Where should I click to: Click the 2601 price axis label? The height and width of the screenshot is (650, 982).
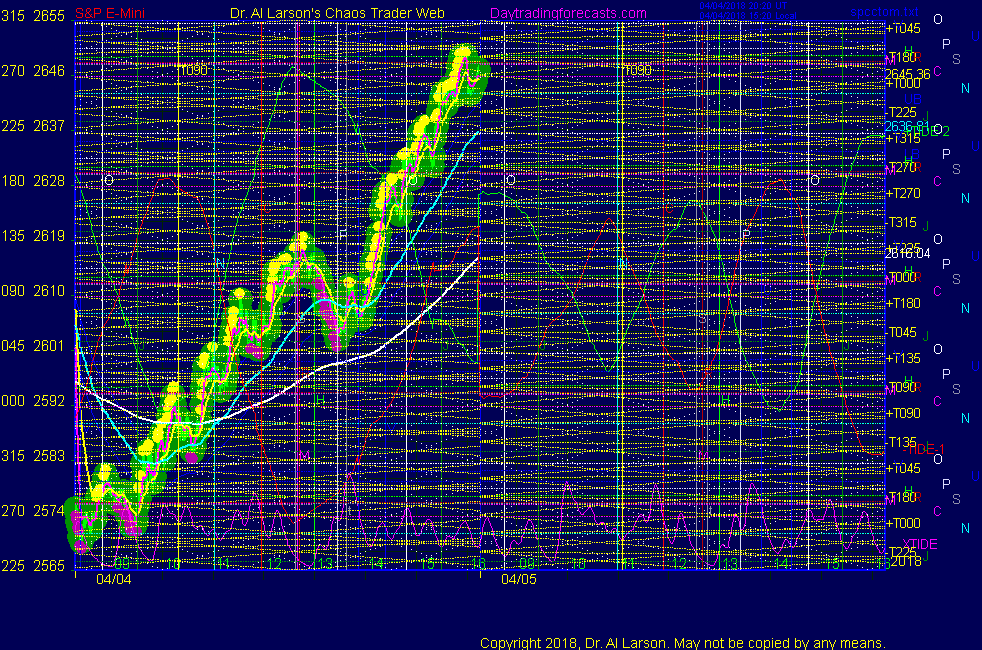49,346
